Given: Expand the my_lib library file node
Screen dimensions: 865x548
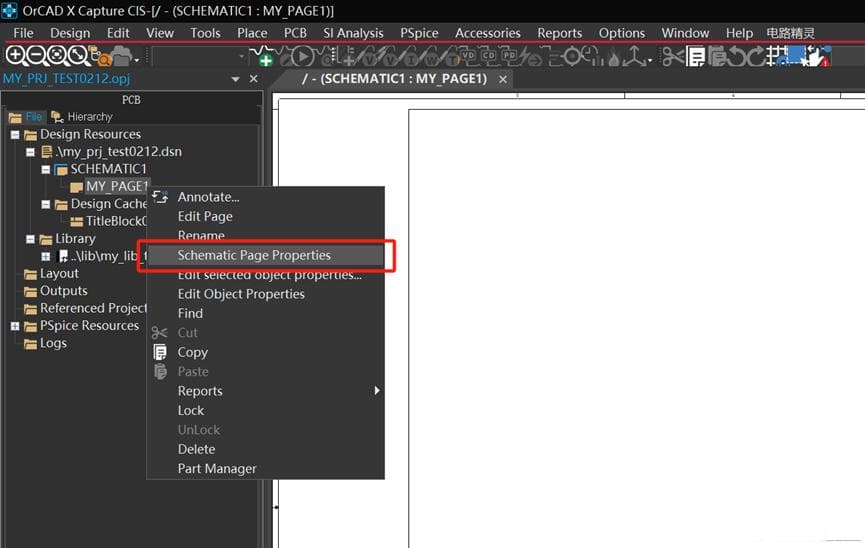Looking at the screenshot, I should 46,256.
